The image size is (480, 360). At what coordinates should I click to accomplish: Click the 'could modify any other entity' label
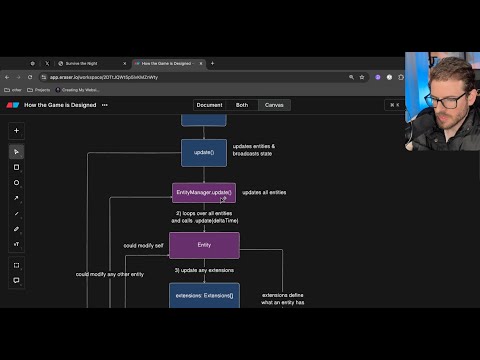110,274
